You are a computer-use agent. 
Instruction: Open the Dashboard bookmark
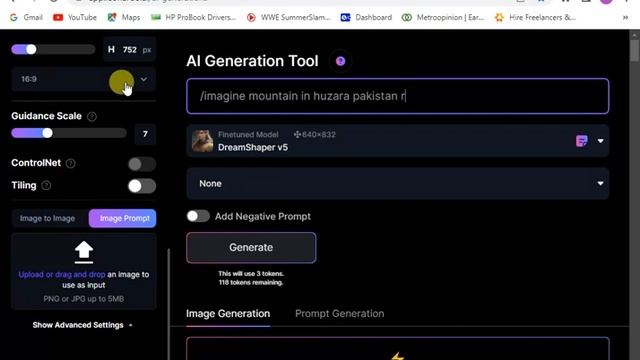point(366,18)
